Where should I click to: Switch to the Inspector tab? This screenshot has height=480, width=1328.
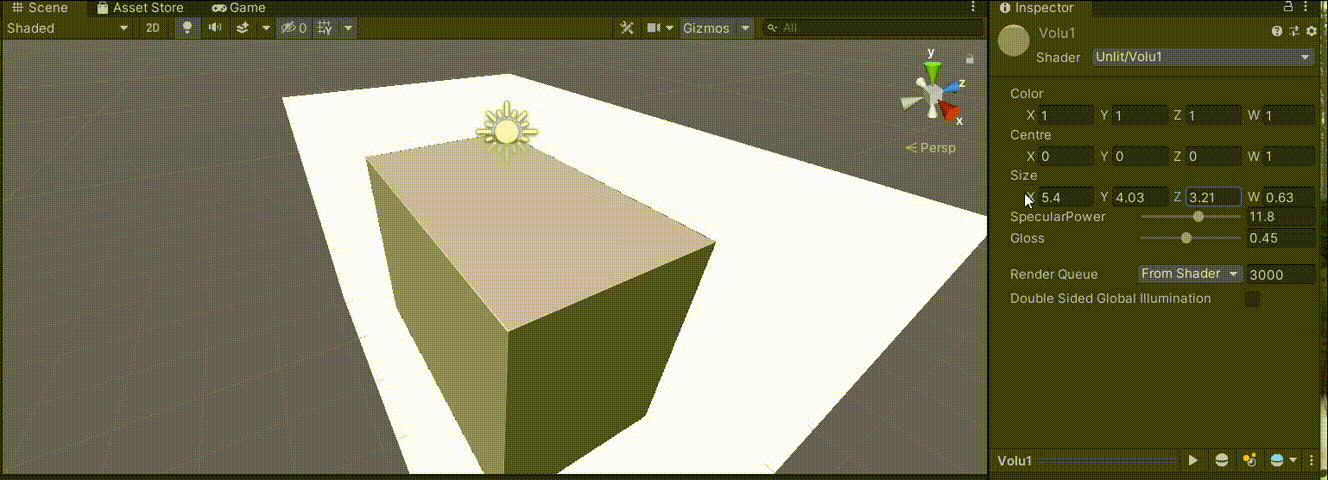click(x=1036, y=7)
